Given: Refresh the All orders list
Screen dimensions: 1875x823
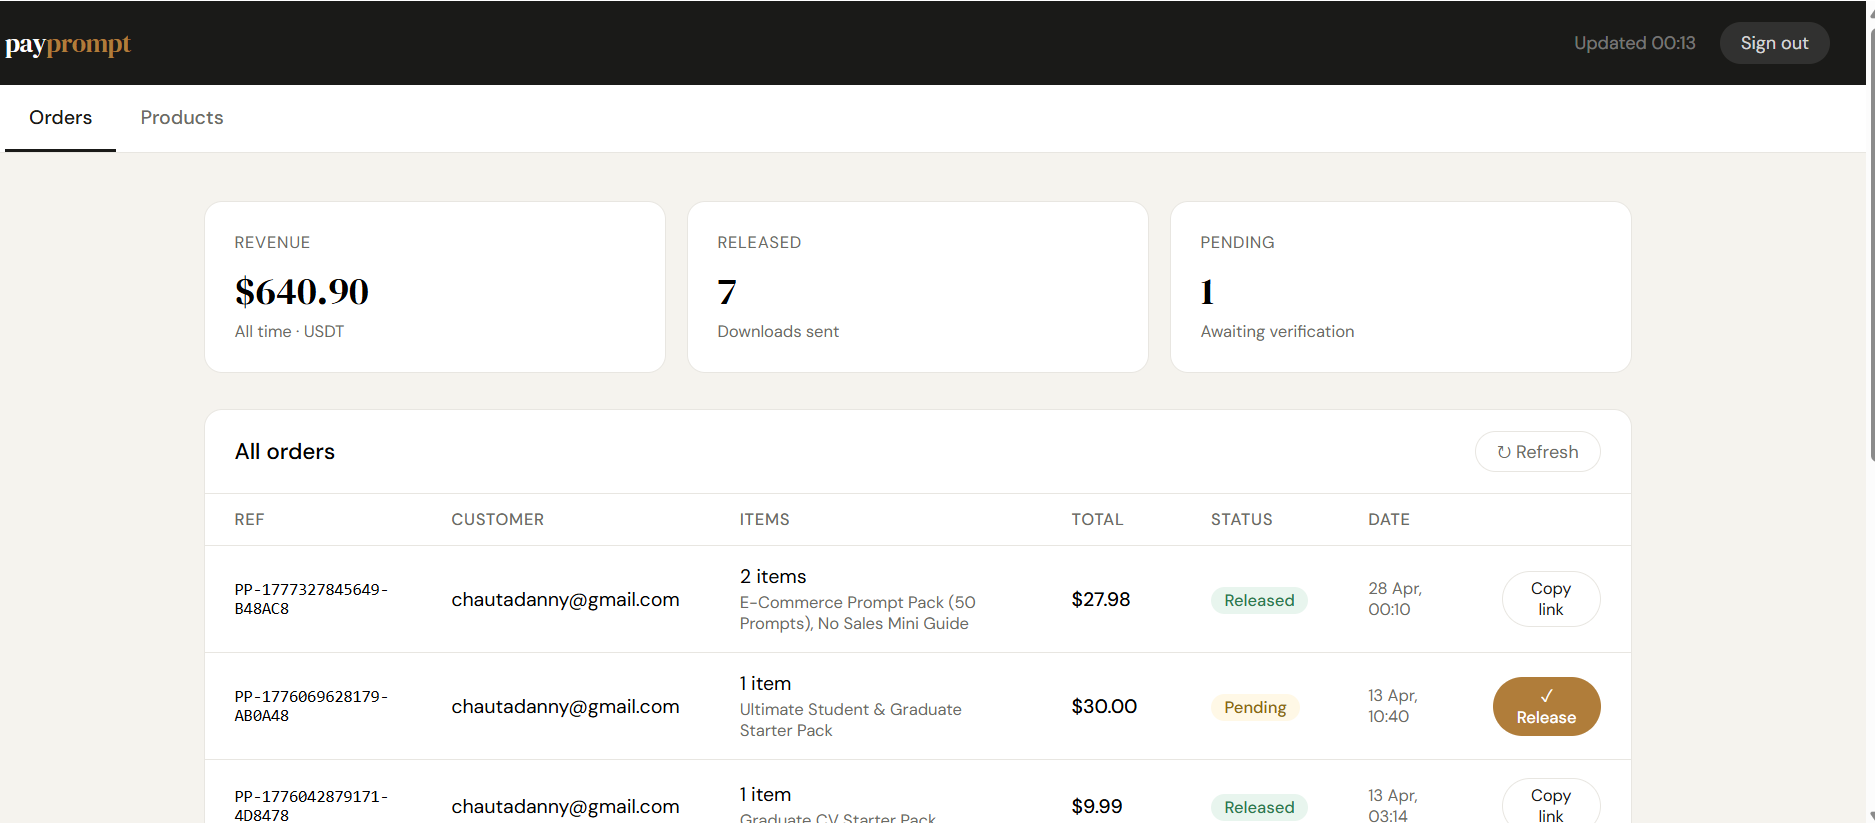Looking at the screenshot, I should pos(1537,452).
